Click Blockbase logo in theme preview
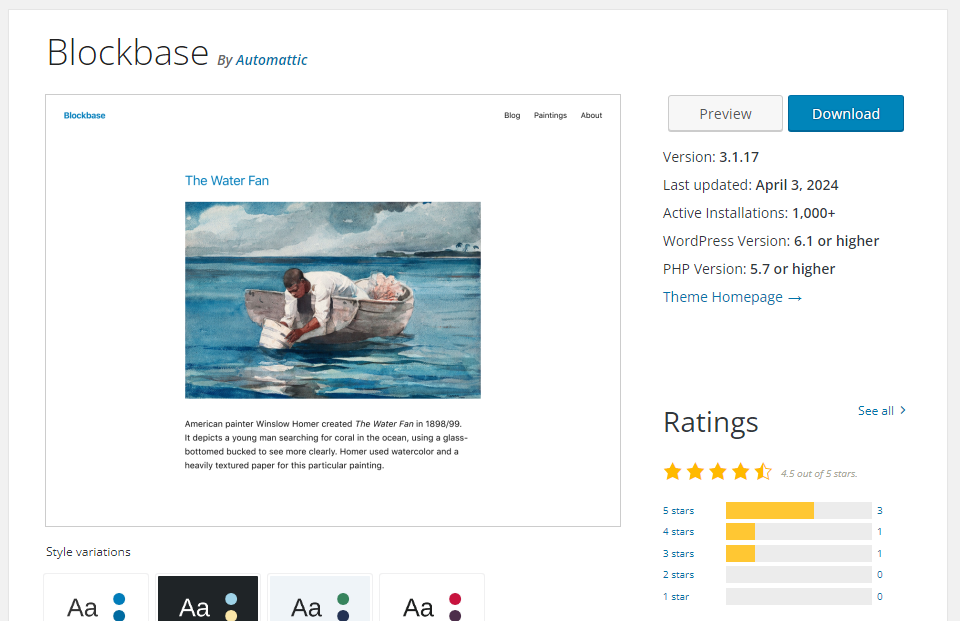 tap(84, 115)
